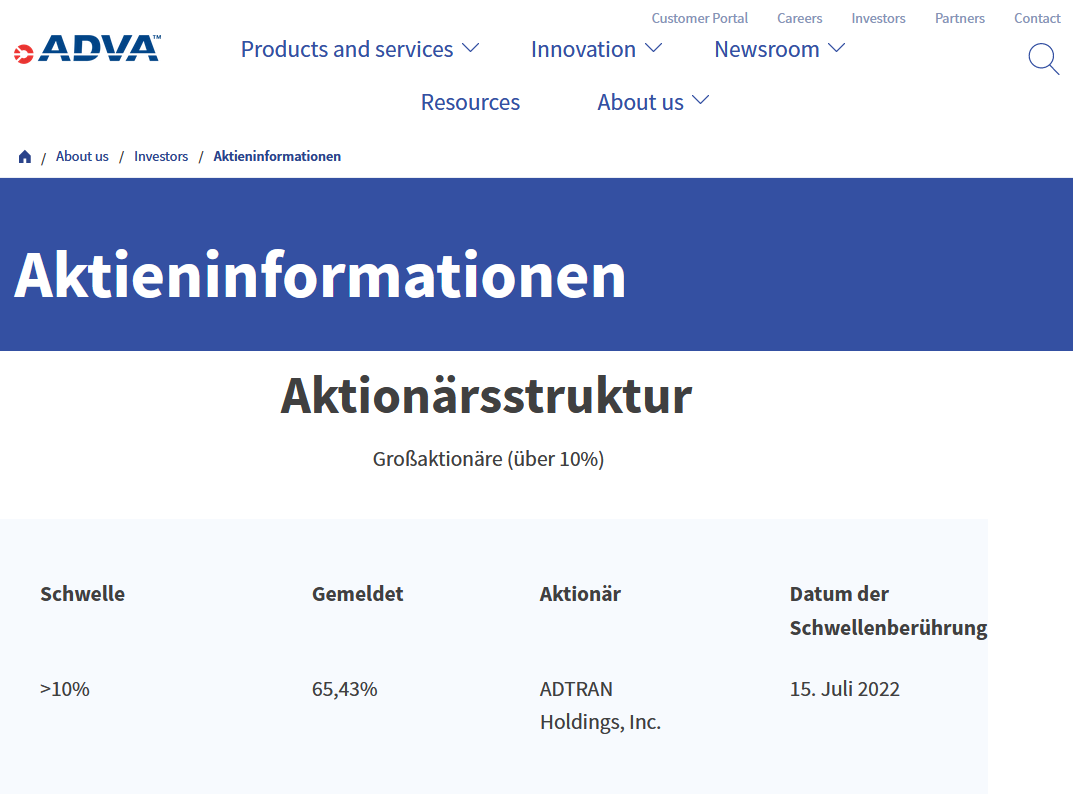Image resolution: width=1090 pixels, height=794 pixels.
Task: Click the Aktieninformationen breadcrumb entry
Action: click(x=277, y=155)
